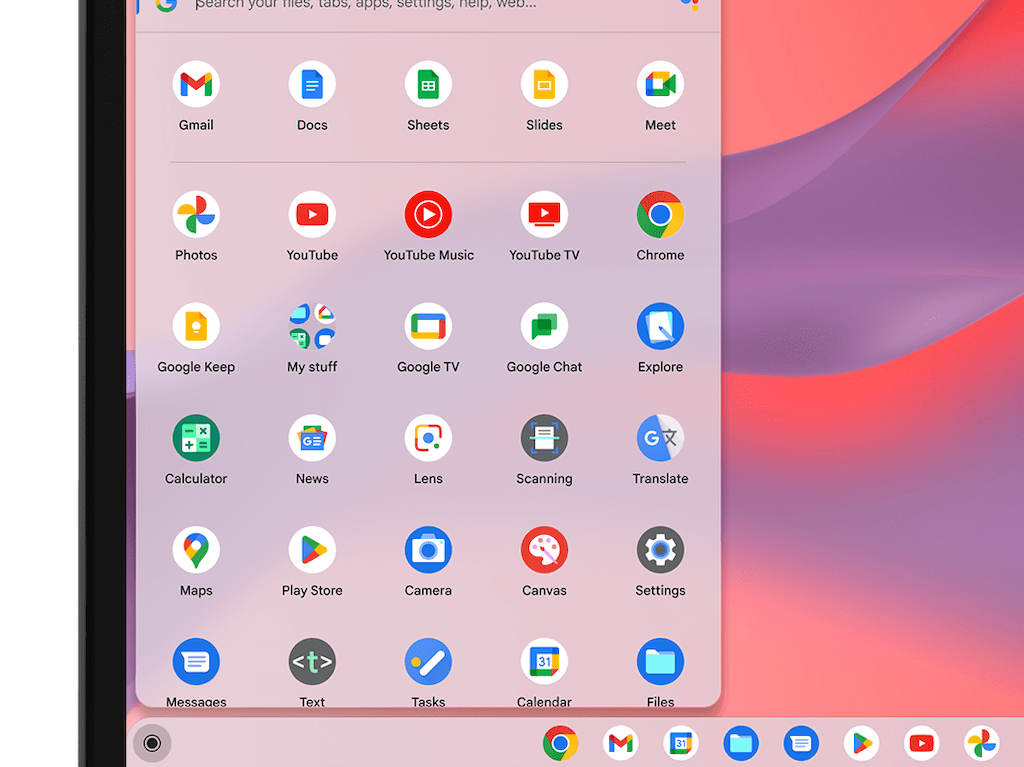The image size is (1024, 767).
Task: Activate Google Assistant icon in search bar
Action: pyautogui.click(x=690, y=5)
